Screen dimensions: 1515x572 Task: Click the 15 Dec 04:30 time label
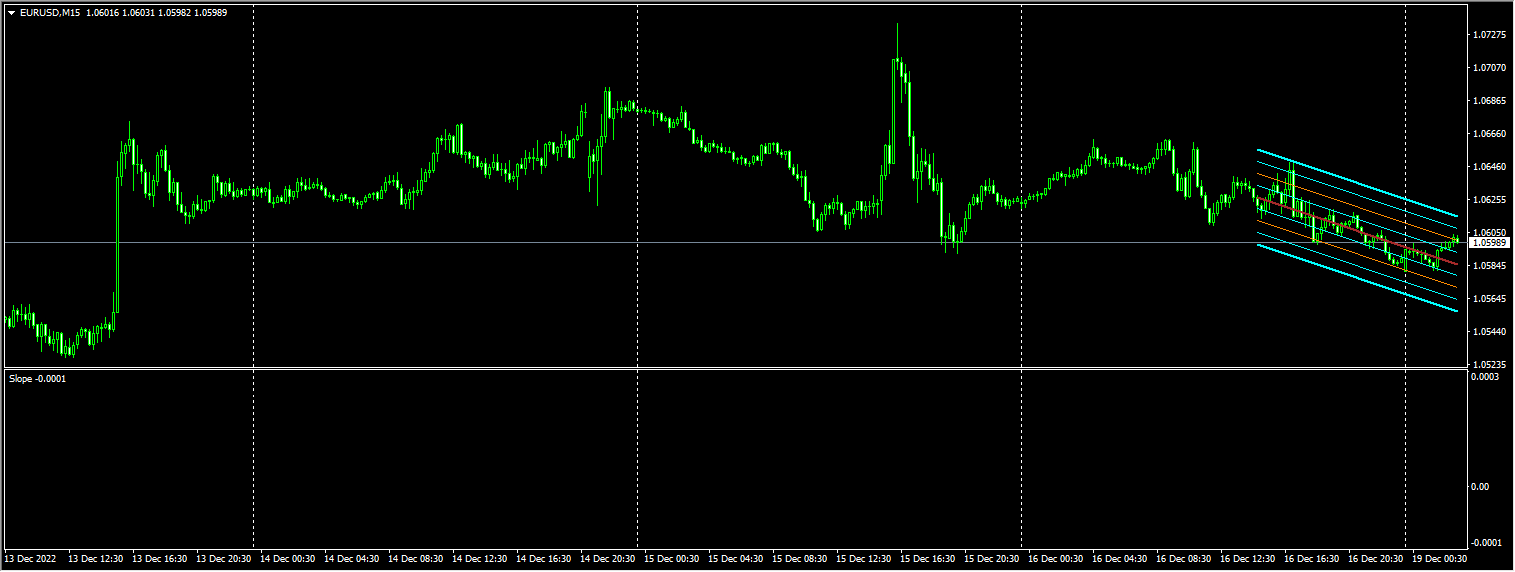click(x=736, y=559)
